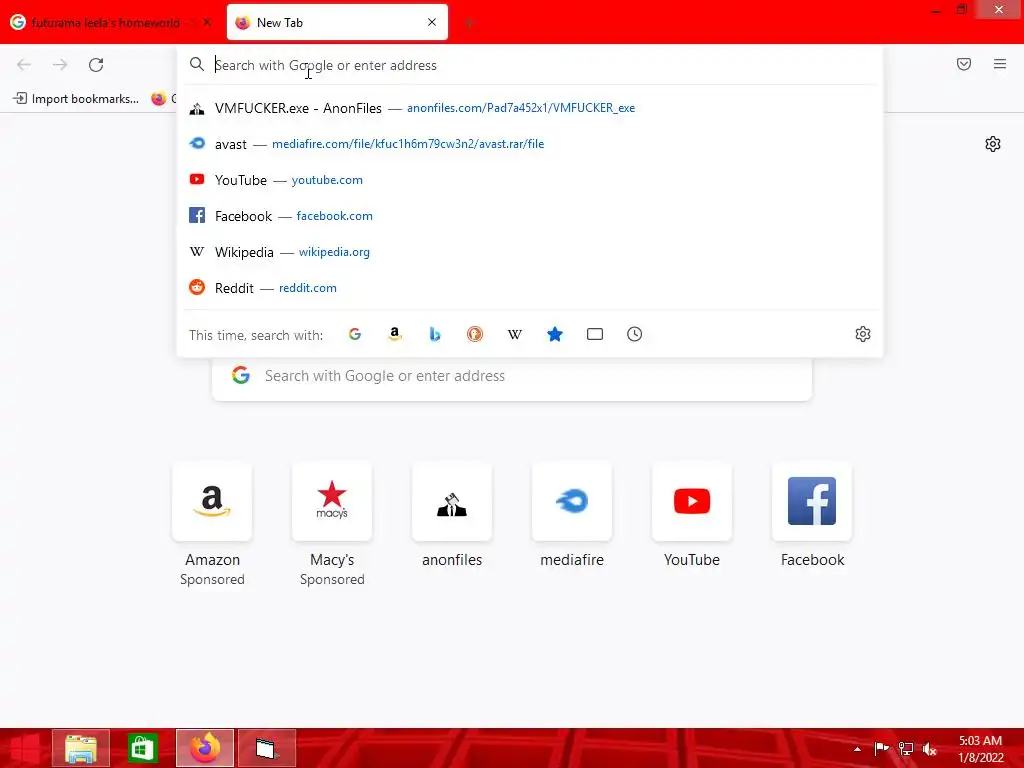This screenshot has width=1024, height=768.
Task: Open Wikipedia wikipedia.org suggestion
Action: [x=530, y=252]
